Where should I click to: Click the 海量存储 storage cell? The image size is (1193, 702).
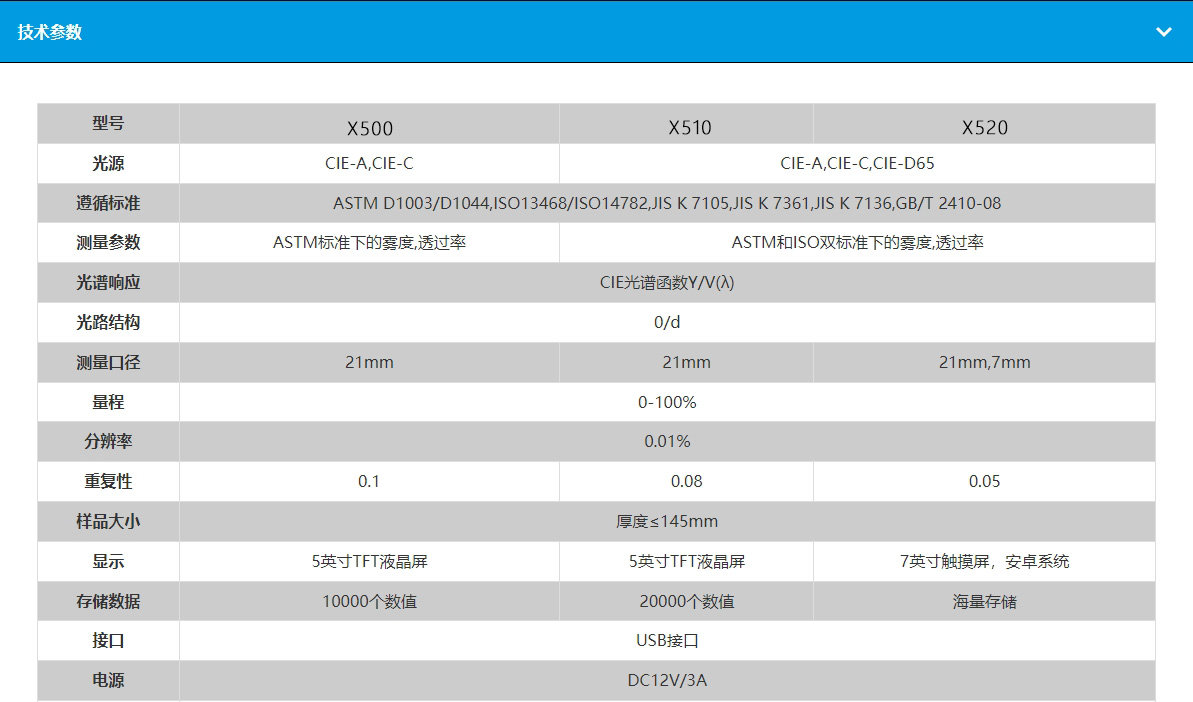pyautogui.click(x=984, y=601)
